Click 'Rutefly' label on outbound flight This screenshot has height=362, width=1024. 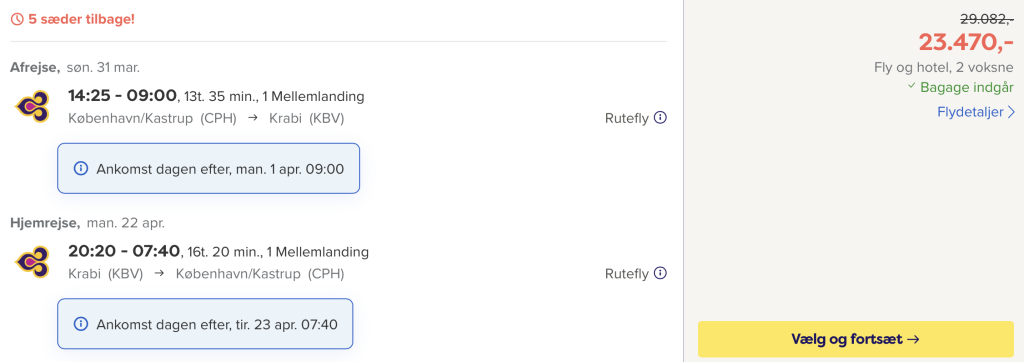[x=627, y=118]
